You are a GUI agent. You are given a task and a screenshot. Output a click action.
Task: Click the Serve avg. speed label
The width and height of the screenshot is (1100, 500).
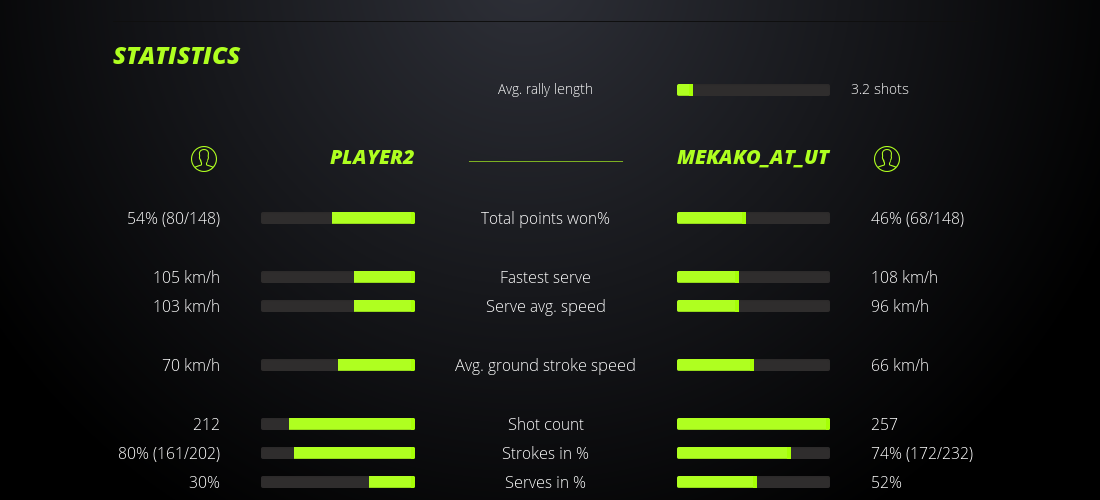(545, 306)
